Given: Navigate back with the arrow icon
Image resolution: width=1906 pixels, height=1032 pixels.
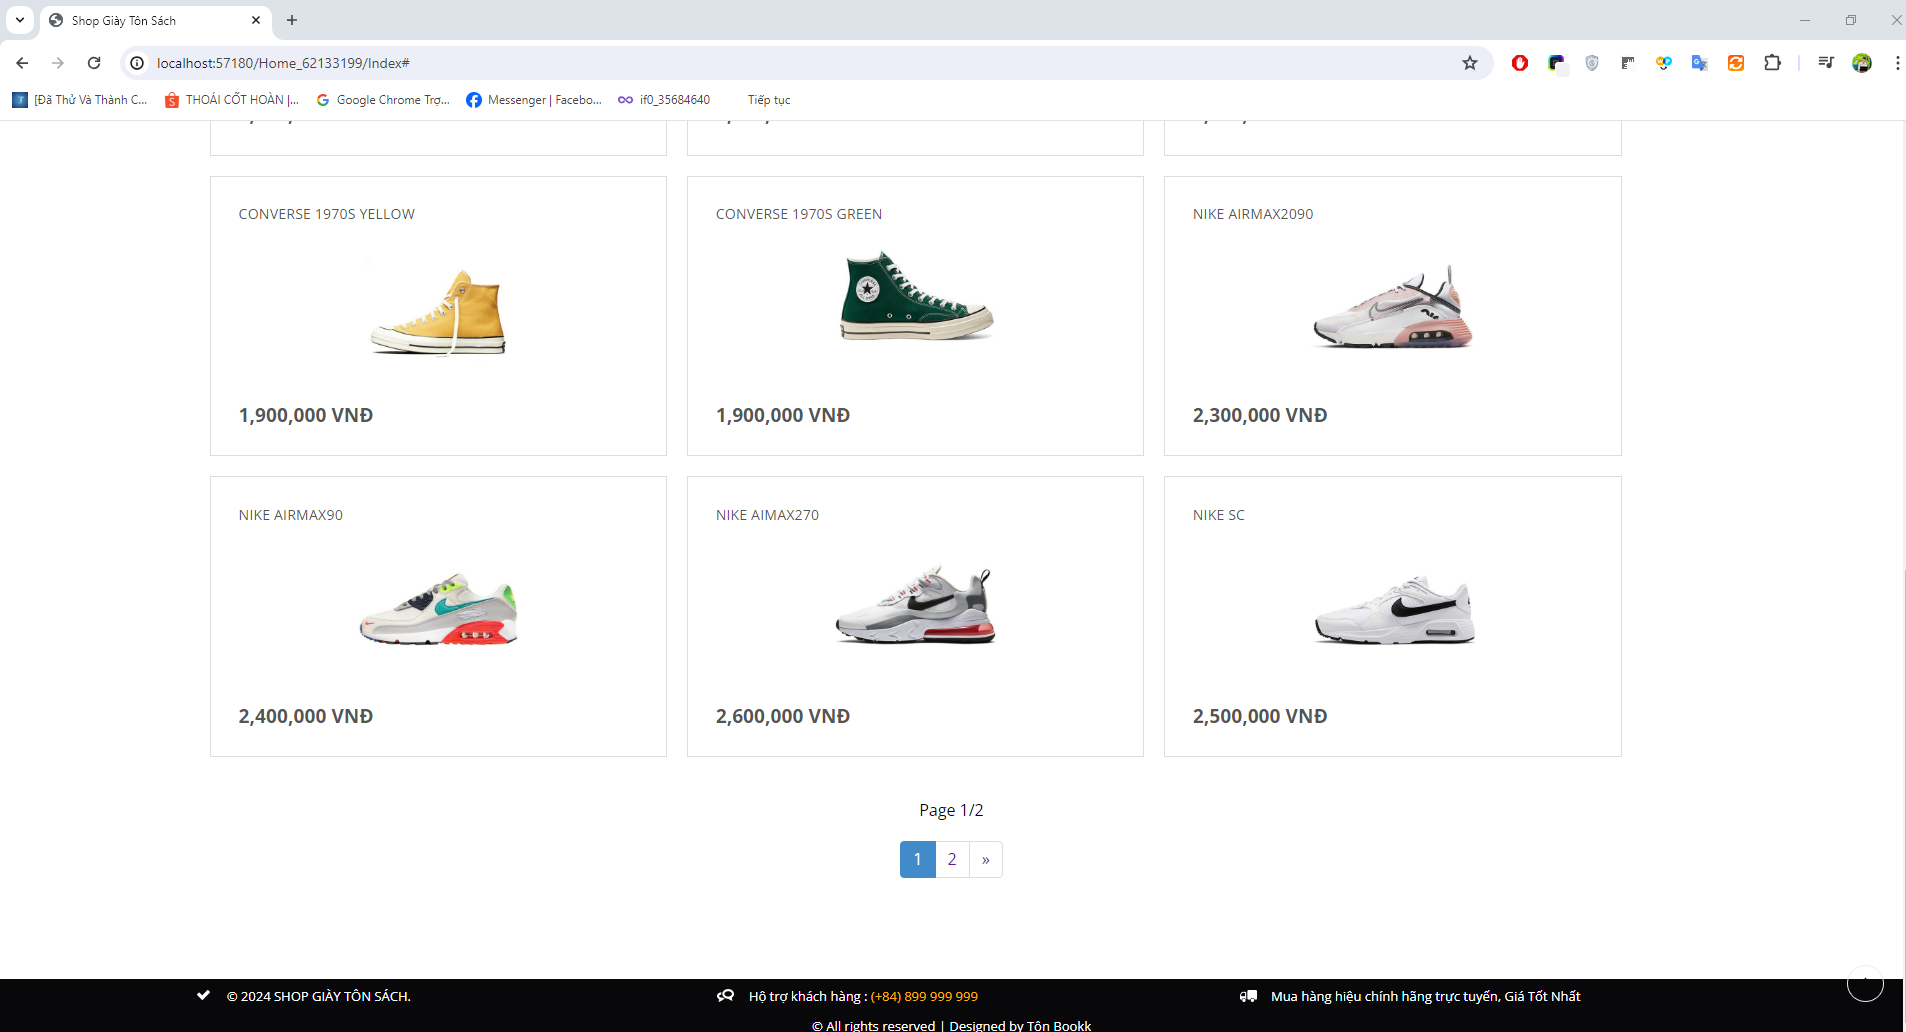Looking at the screenshot, I should [22, 63].
